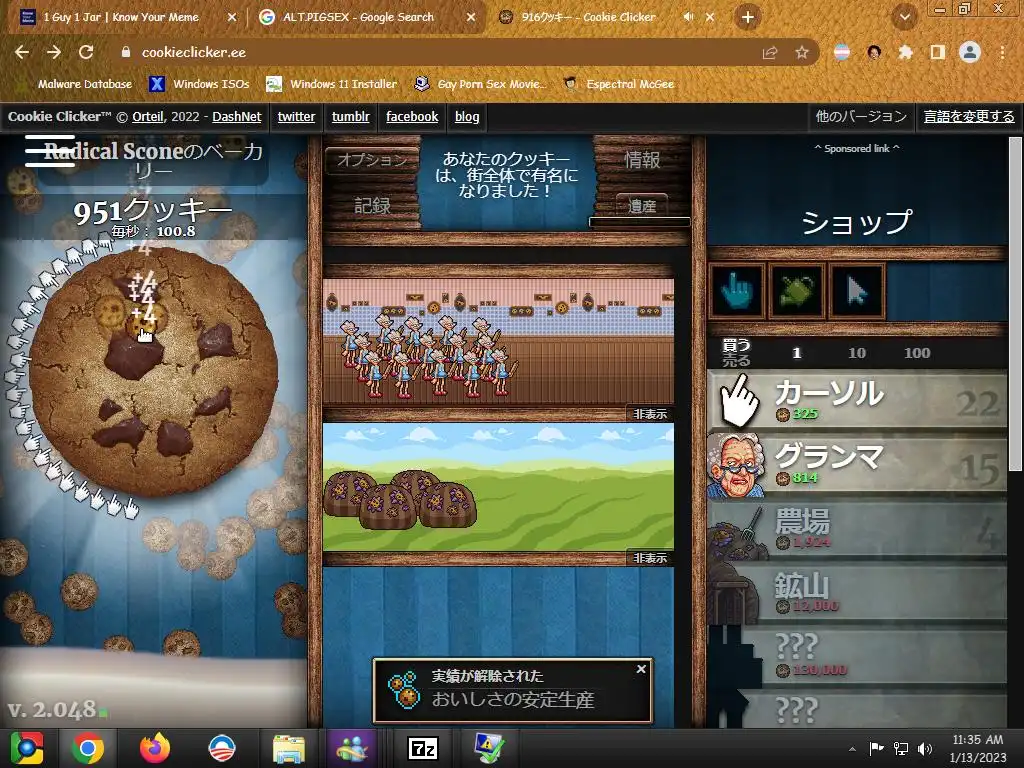The image size is (1024, 768).
Task: Go back in browser history
Action: coord(22,52)
